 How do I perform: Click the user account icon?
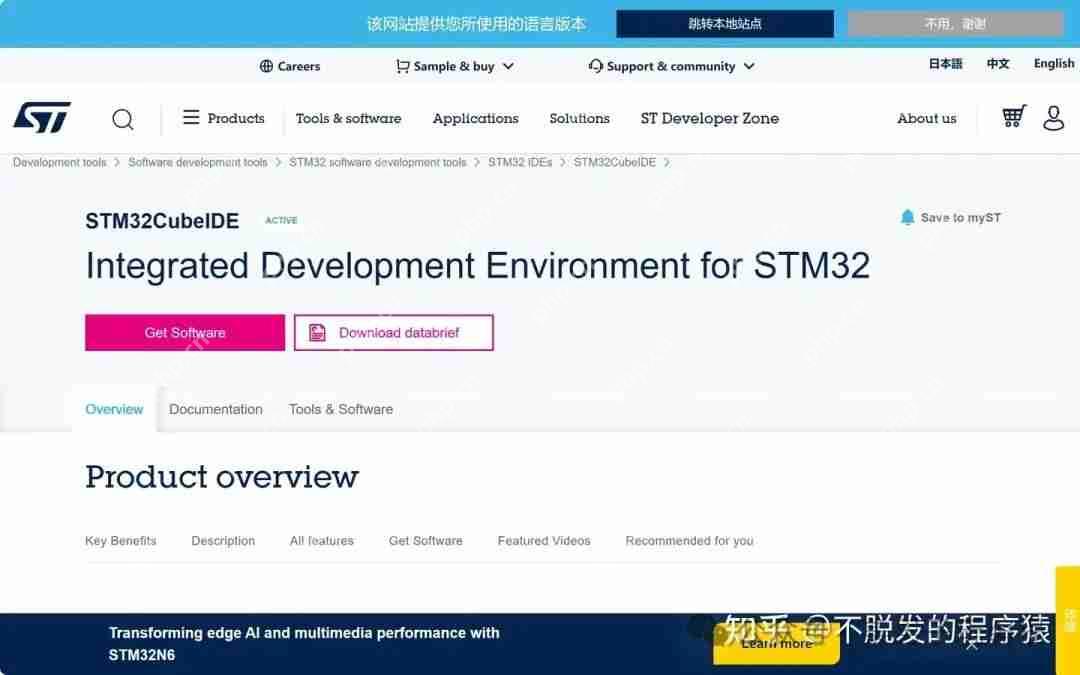point(1053,118)
